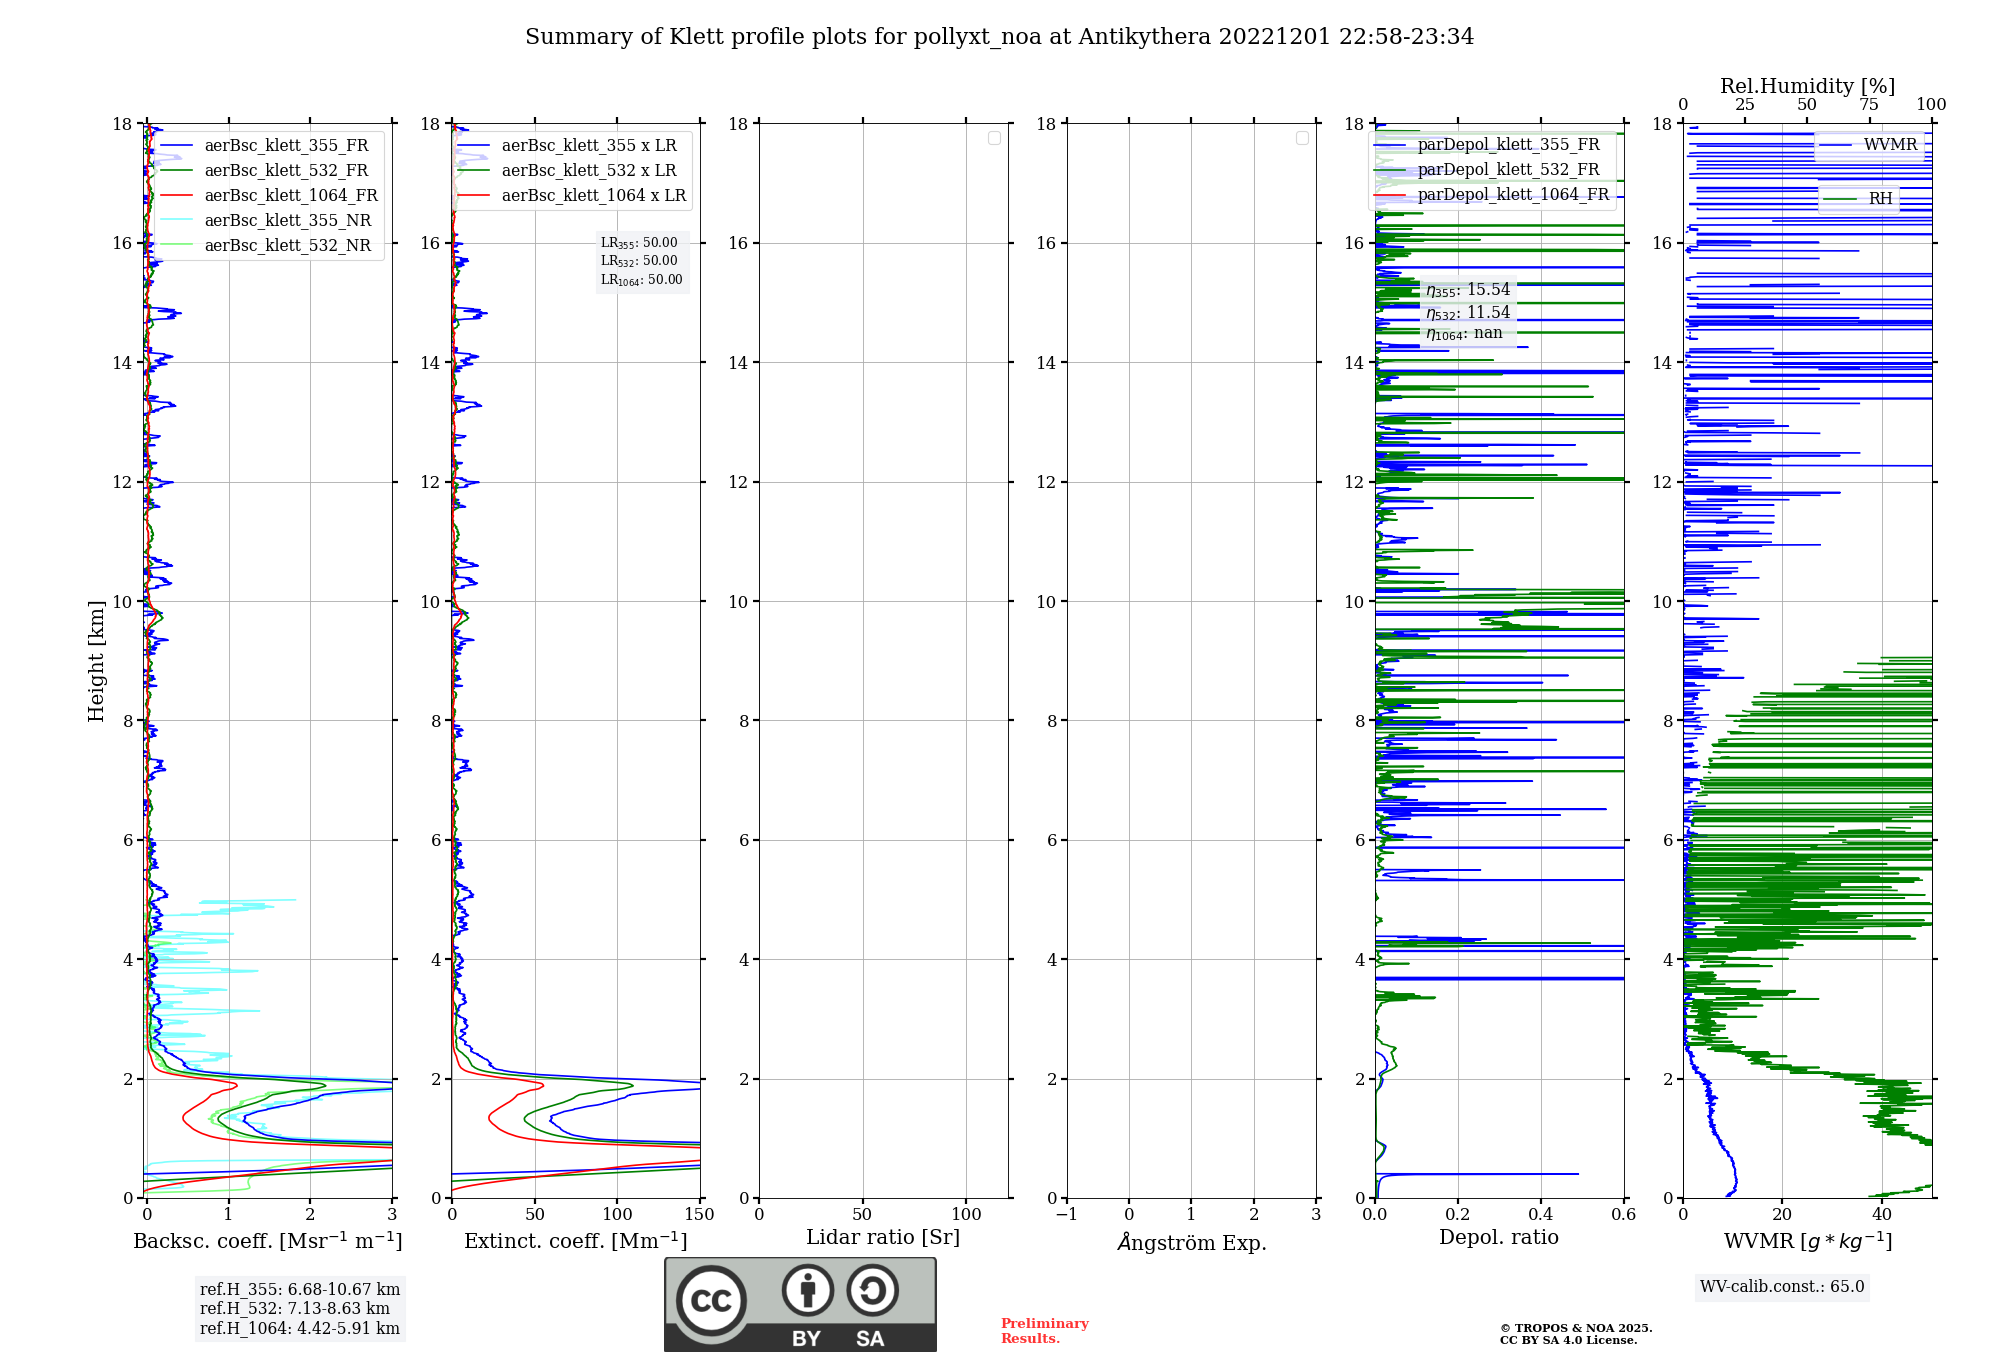Select aerBsc_klett_532_FR legend entry
2000x1360 pixels.
click(269, 171)
